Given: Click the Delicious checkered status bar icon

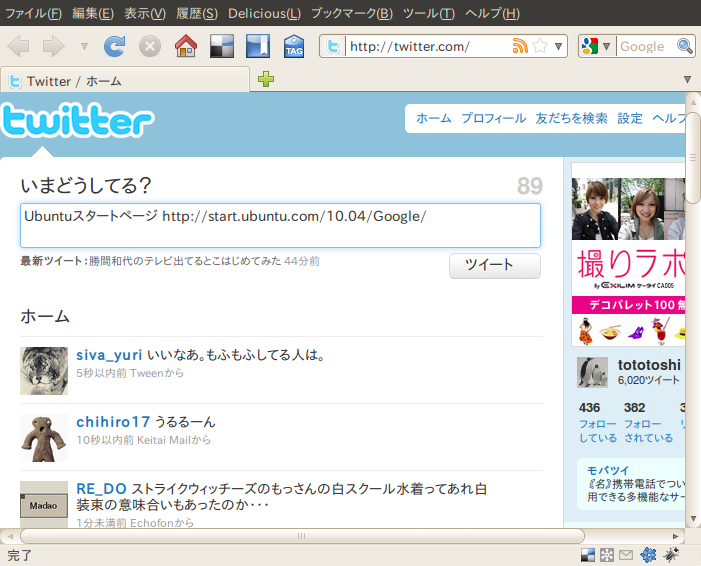Looking at the screenshot, I should point(588,555).
